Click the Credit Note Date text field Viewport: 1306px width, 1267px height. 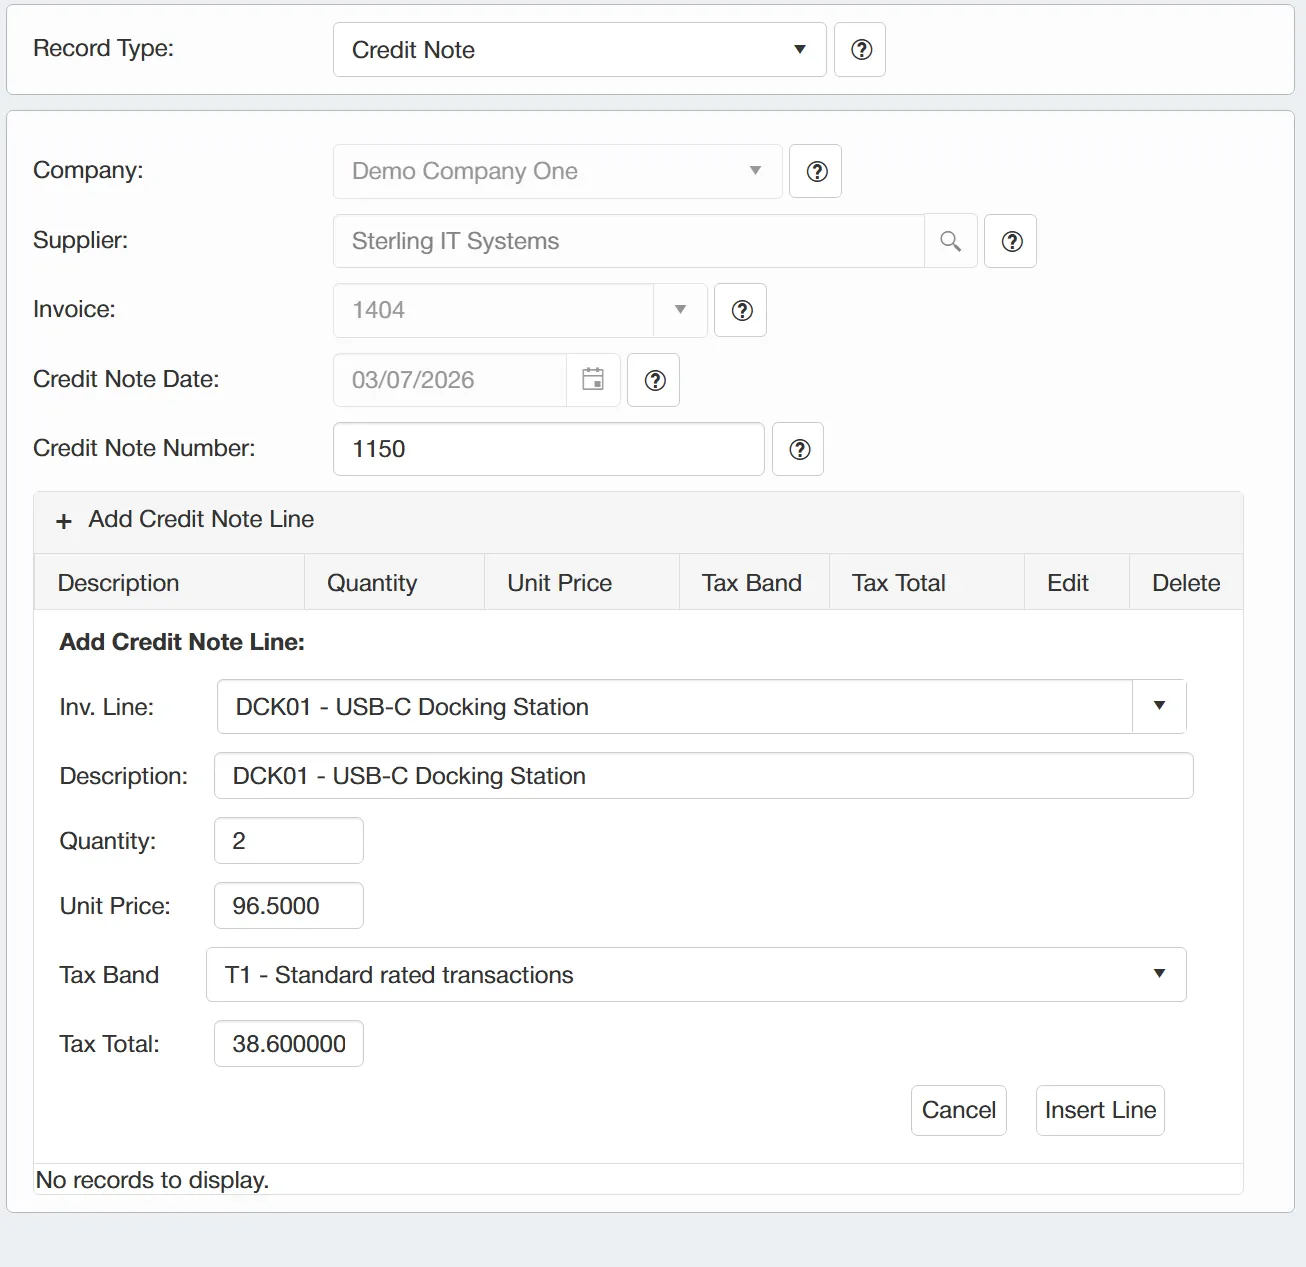[x=450, y=380]
